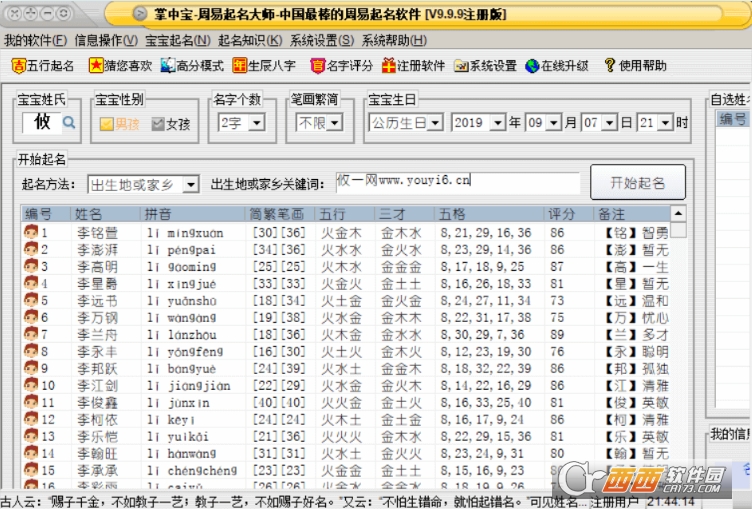Expand the 名字个数 dropdown
The image size is (752, 509).
255,123
